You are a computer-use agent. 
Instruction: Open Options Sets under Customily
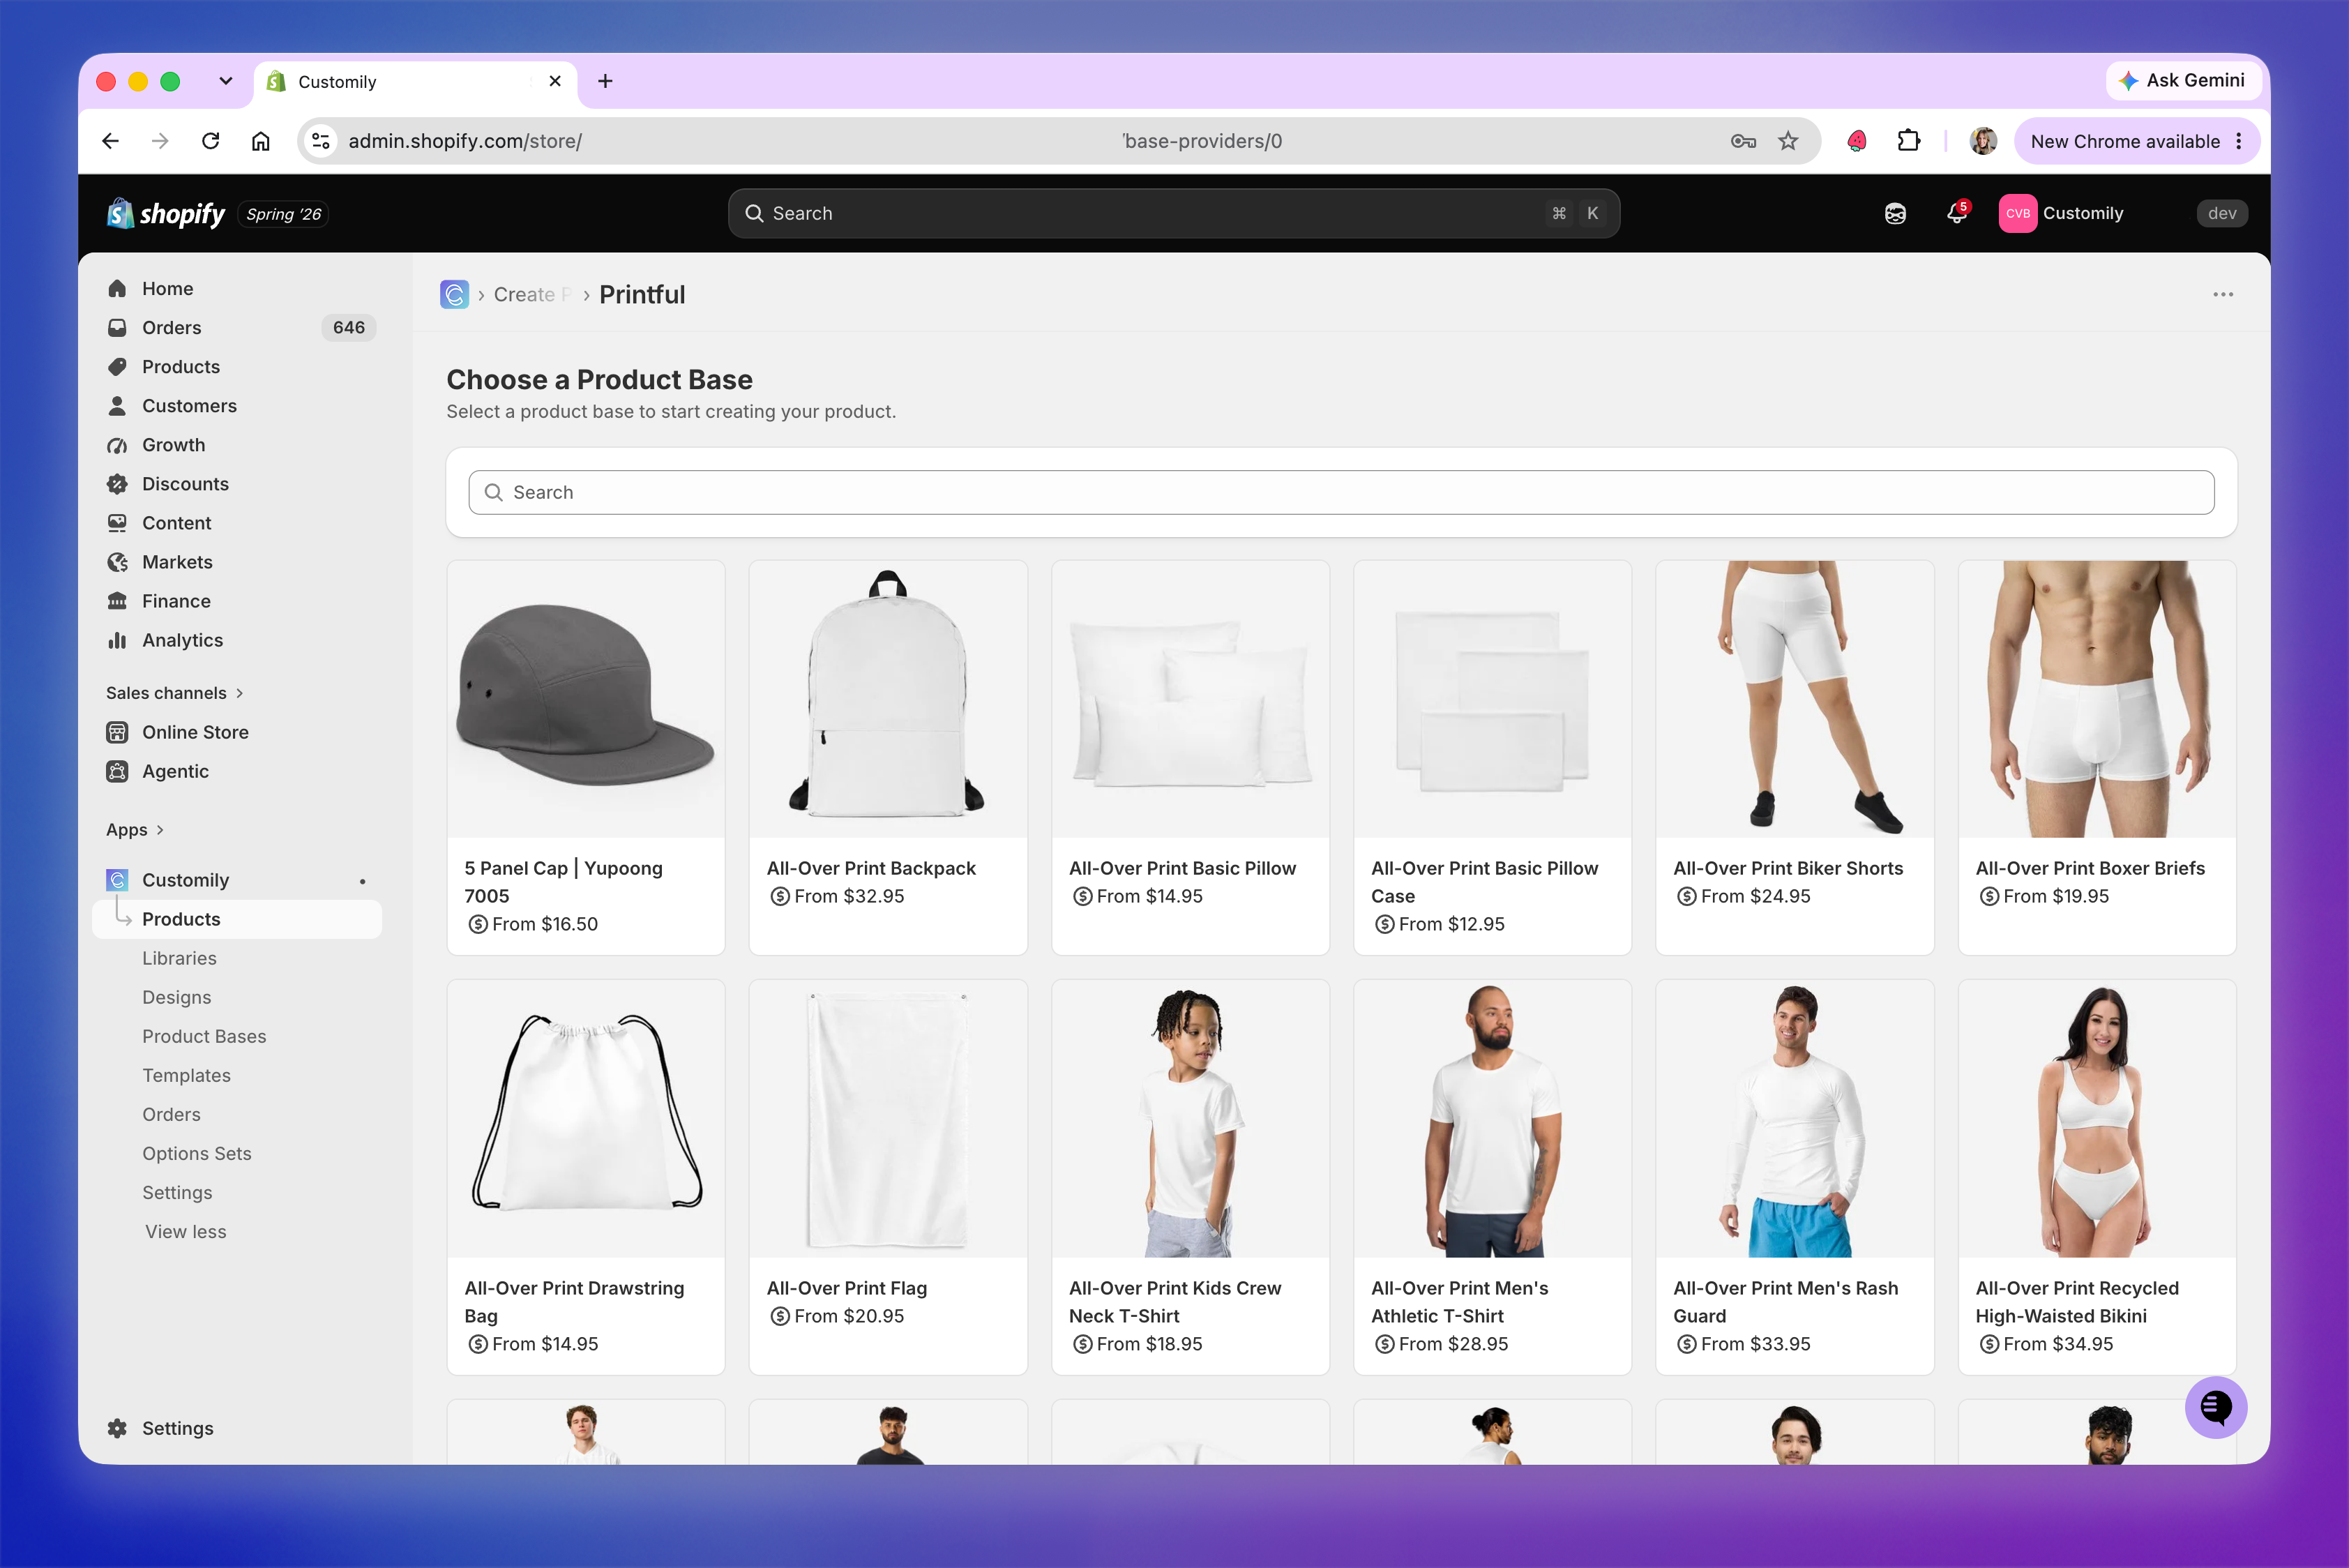click(x=197, y=1152)
